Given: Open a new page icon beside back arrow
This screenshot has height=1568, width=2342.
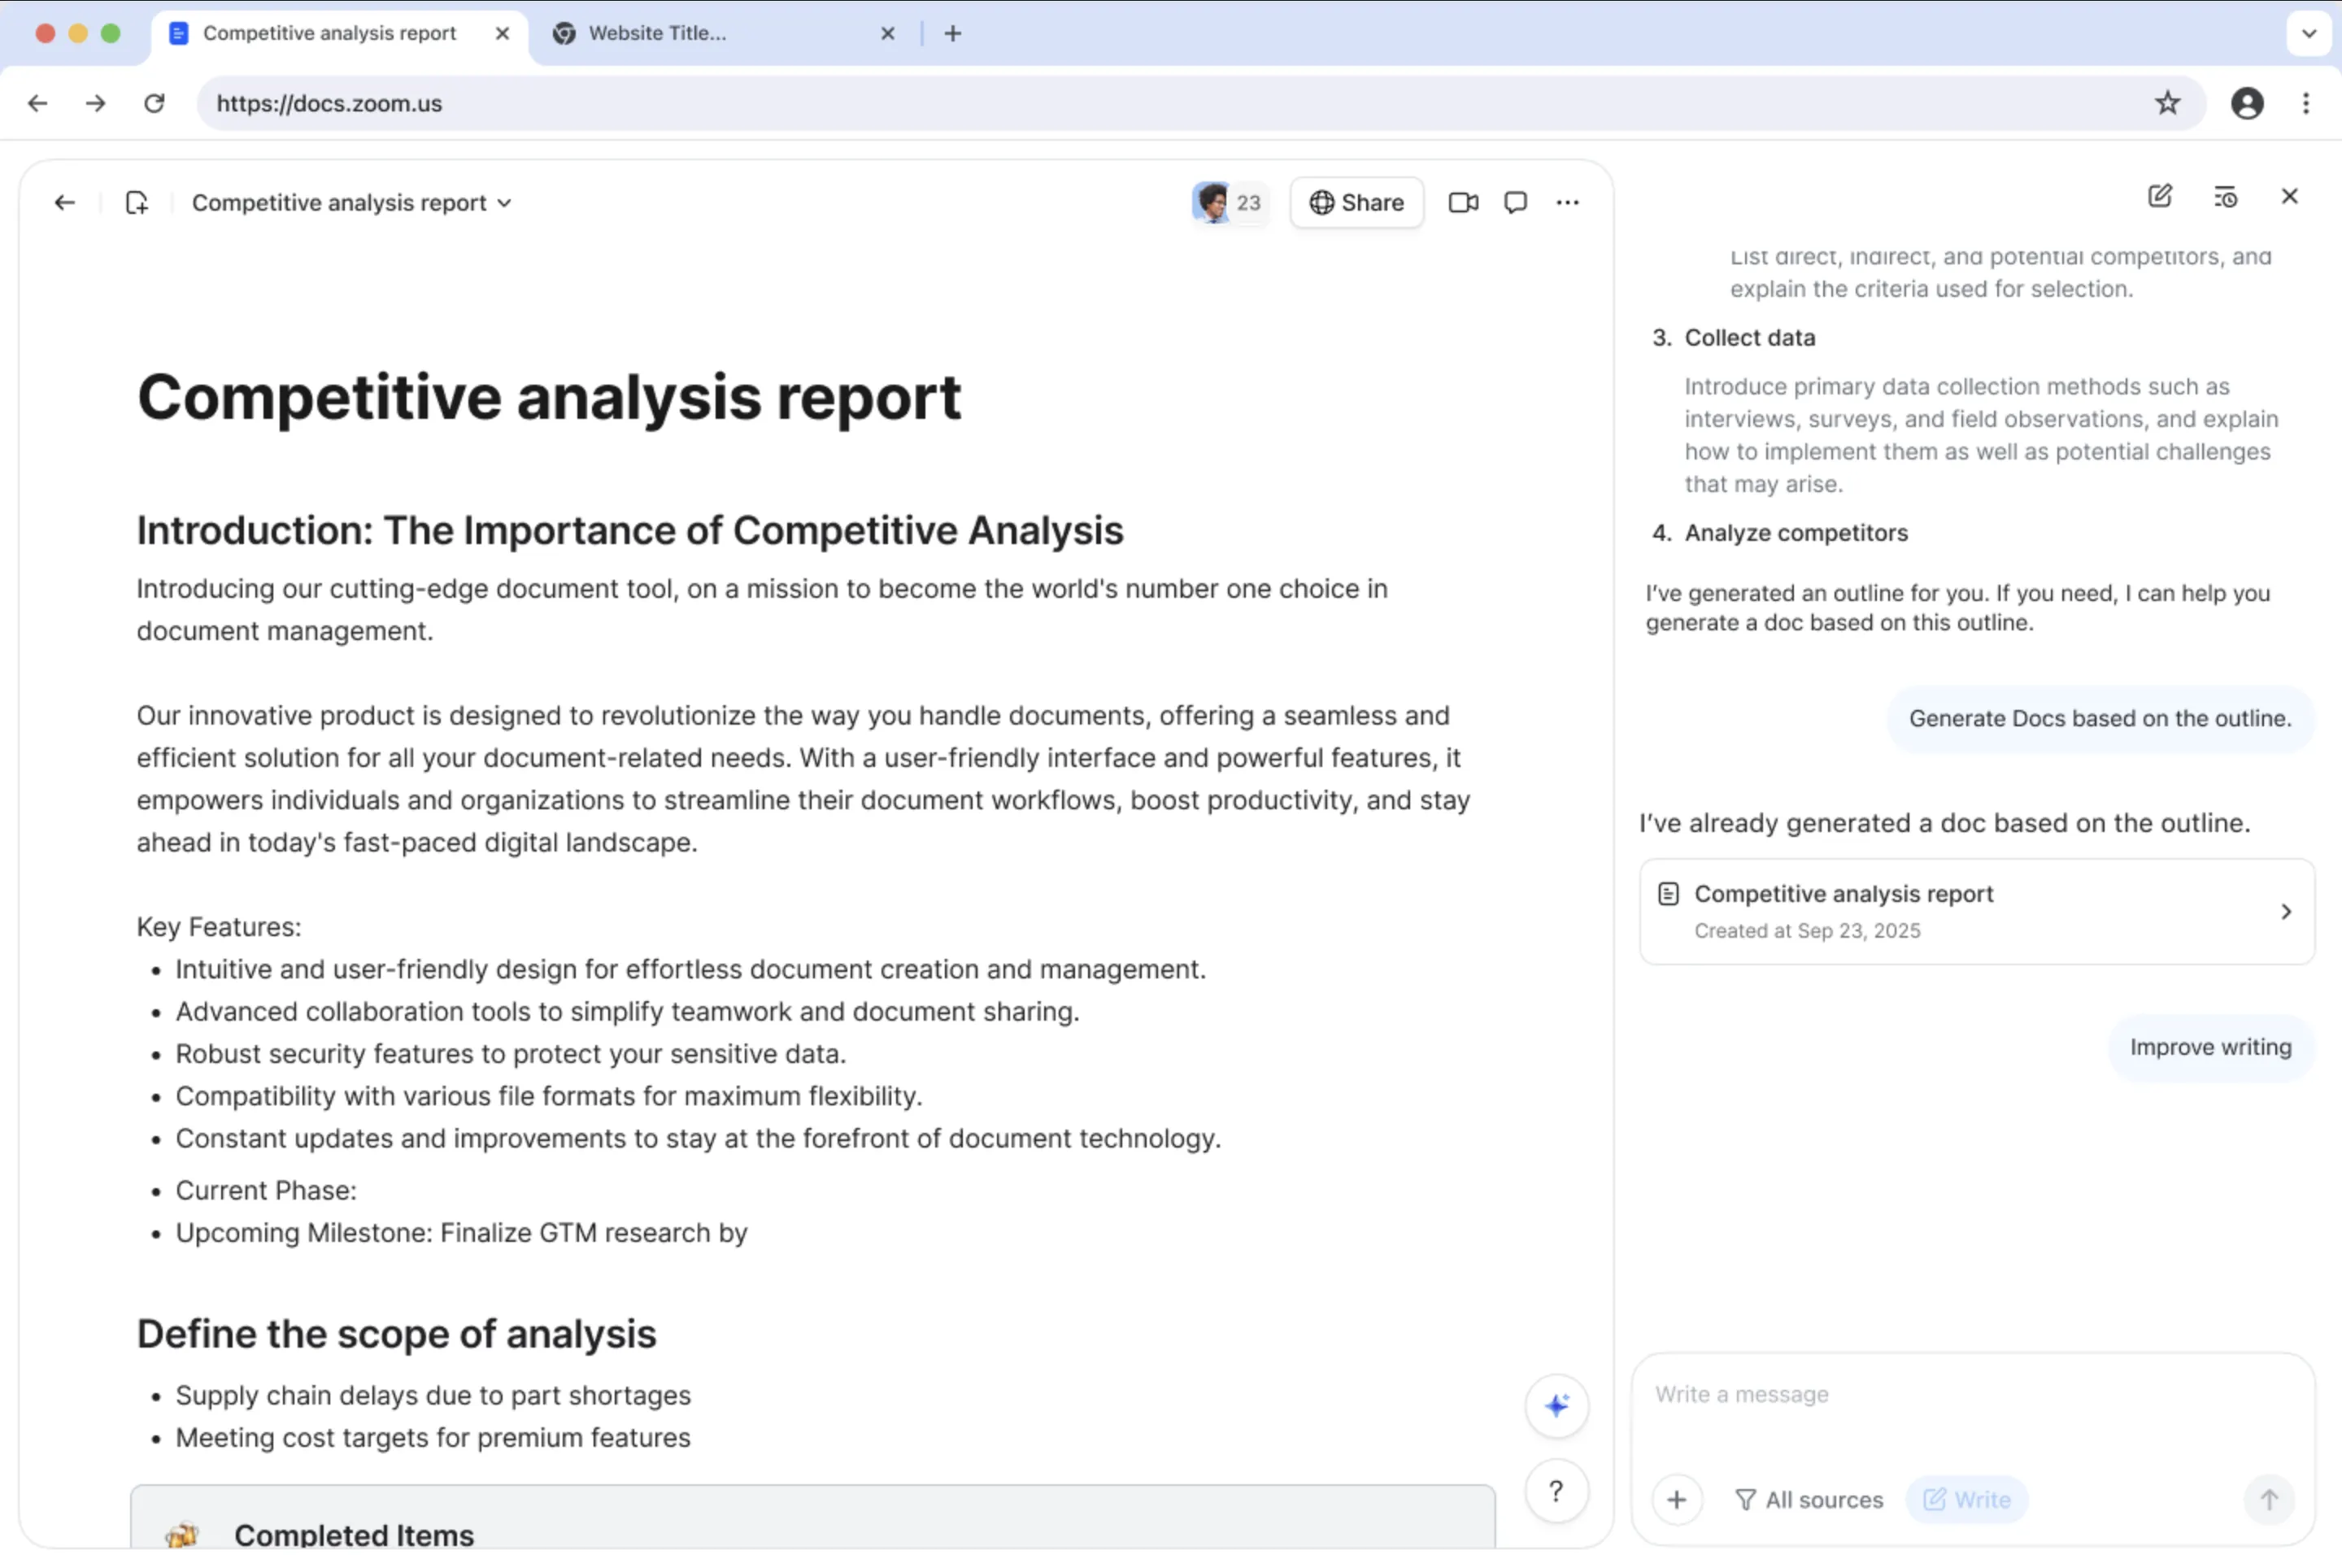Looking at the screenshot, I should (137, 202).
